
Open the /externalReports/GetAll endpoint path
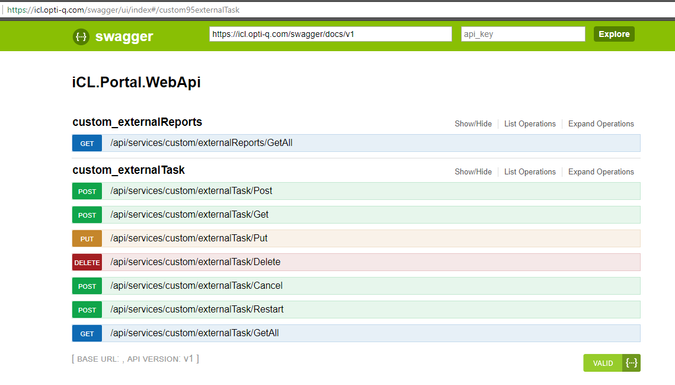pos(201,143)
